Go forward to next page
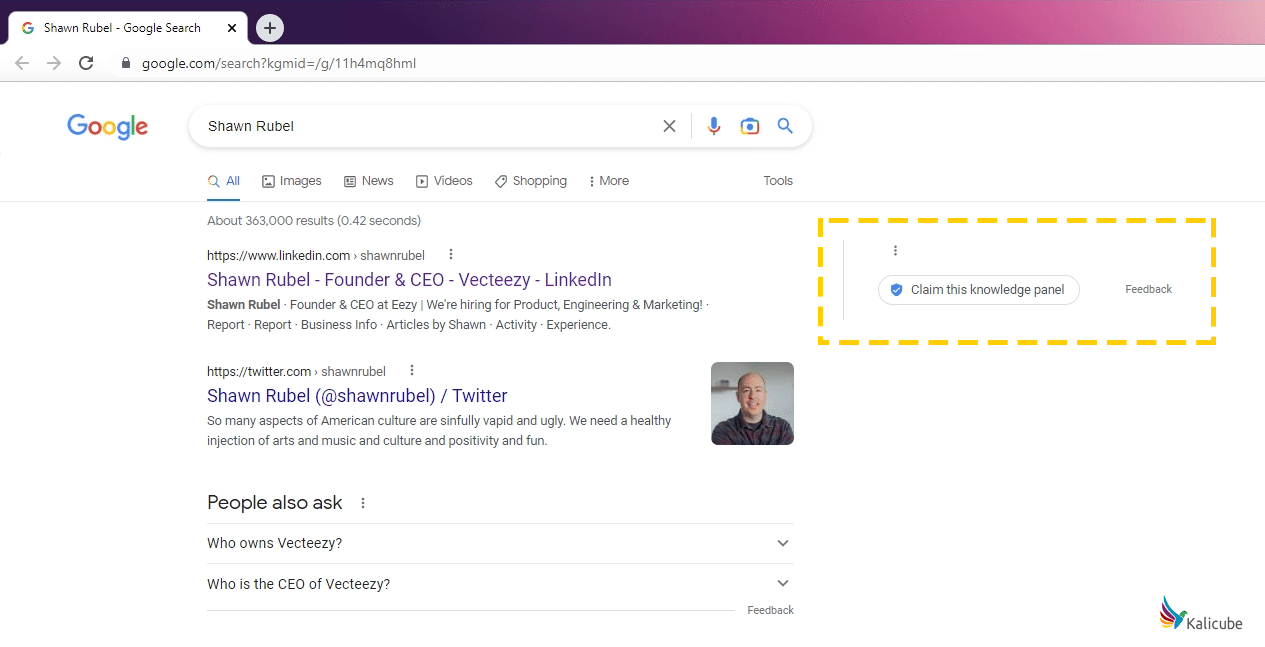Viewport: 1265px width, 647px height. tap(54, 63)
